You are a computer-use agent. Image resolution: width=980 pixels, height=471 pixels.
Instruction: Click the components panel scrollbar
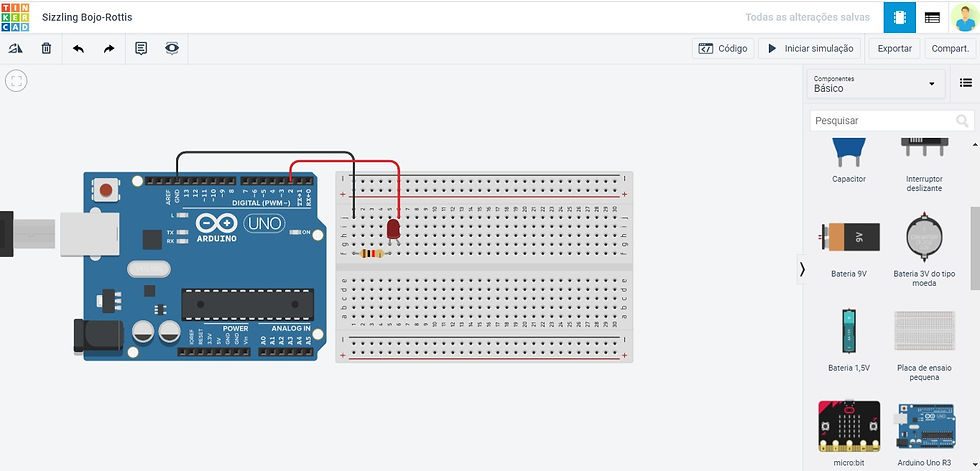tap(974, 250)
